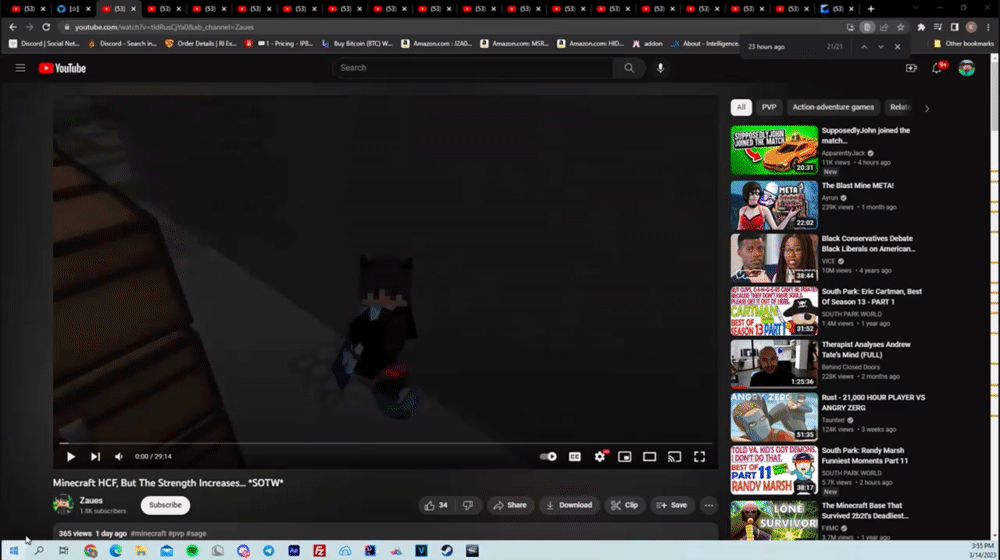
Task: Open the notifications bell
Action: click(937, 68)
